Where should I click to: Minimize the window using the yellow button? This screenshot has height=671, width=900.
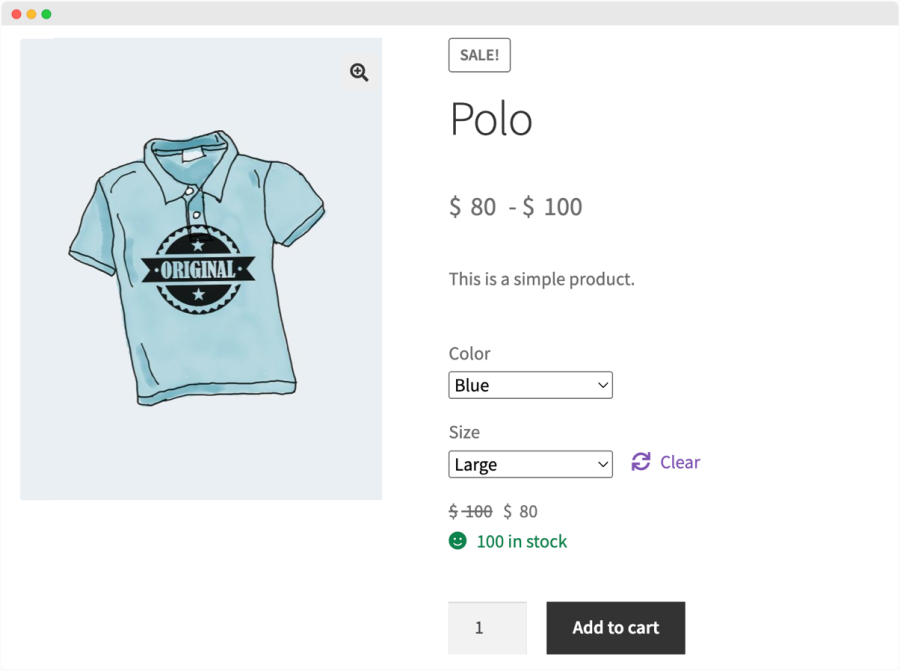(x=32, y=14)
